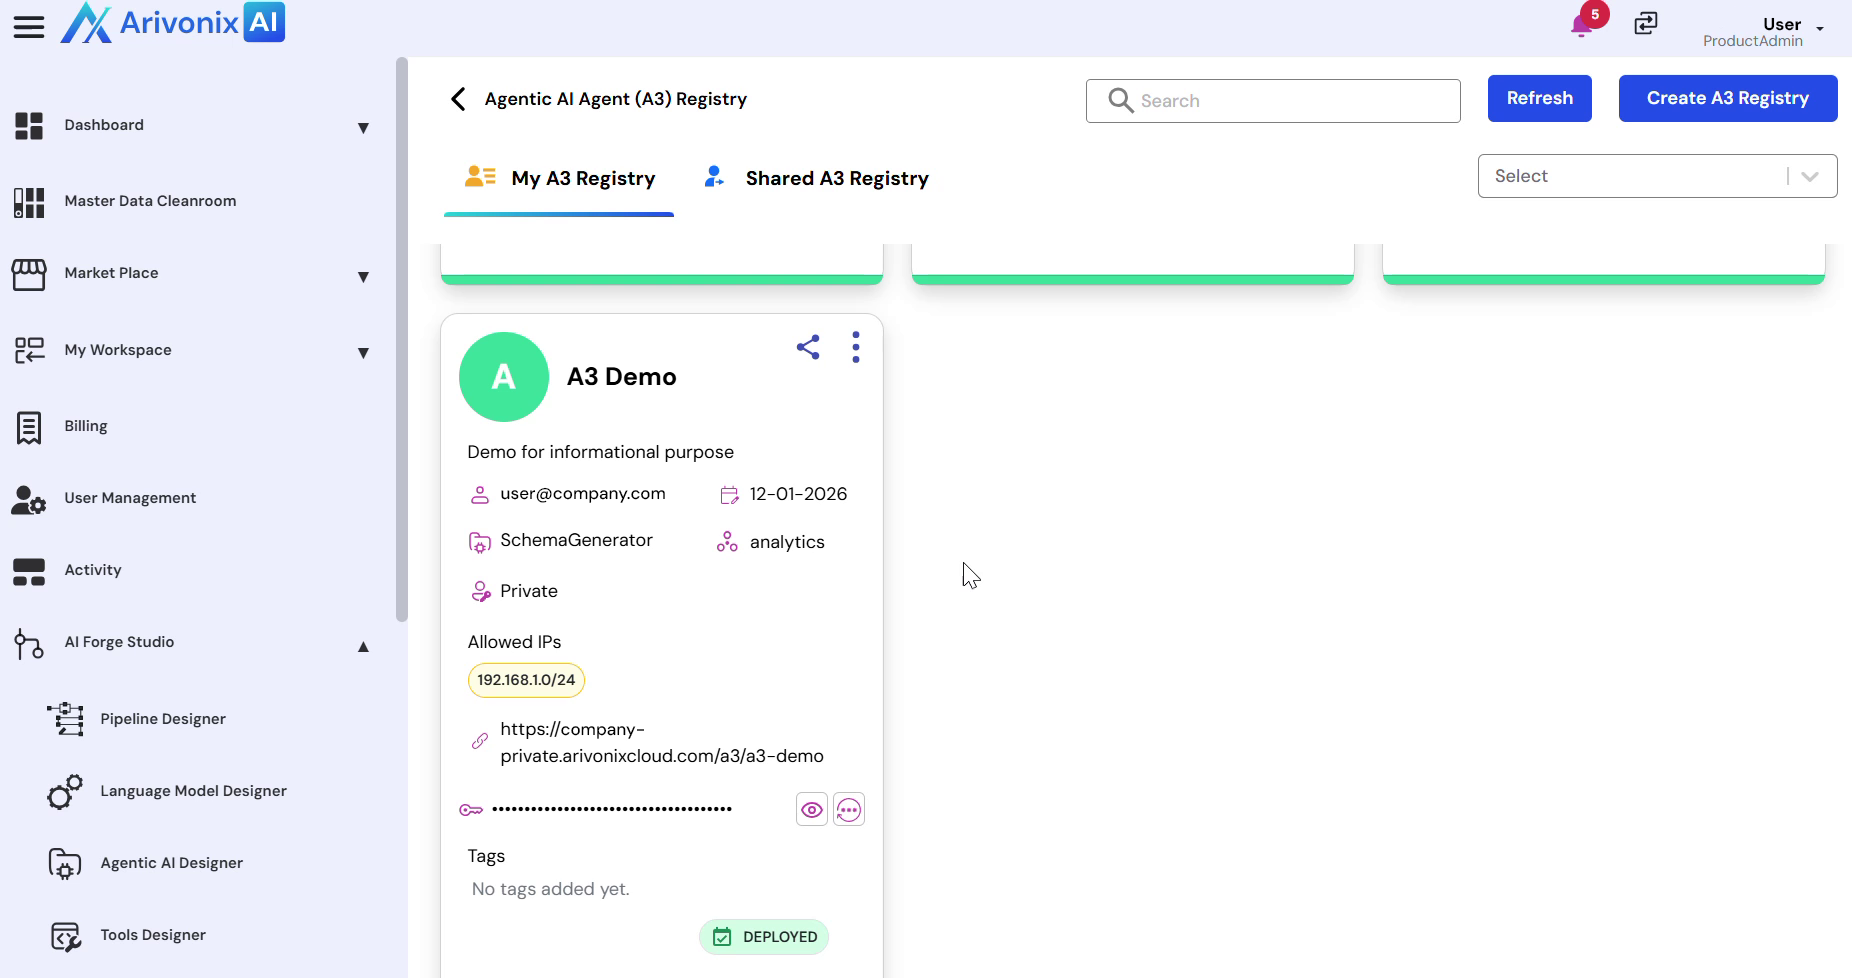
Task: Click the back arrow beside Agentic AI Agent Registry
Action: 458,99
